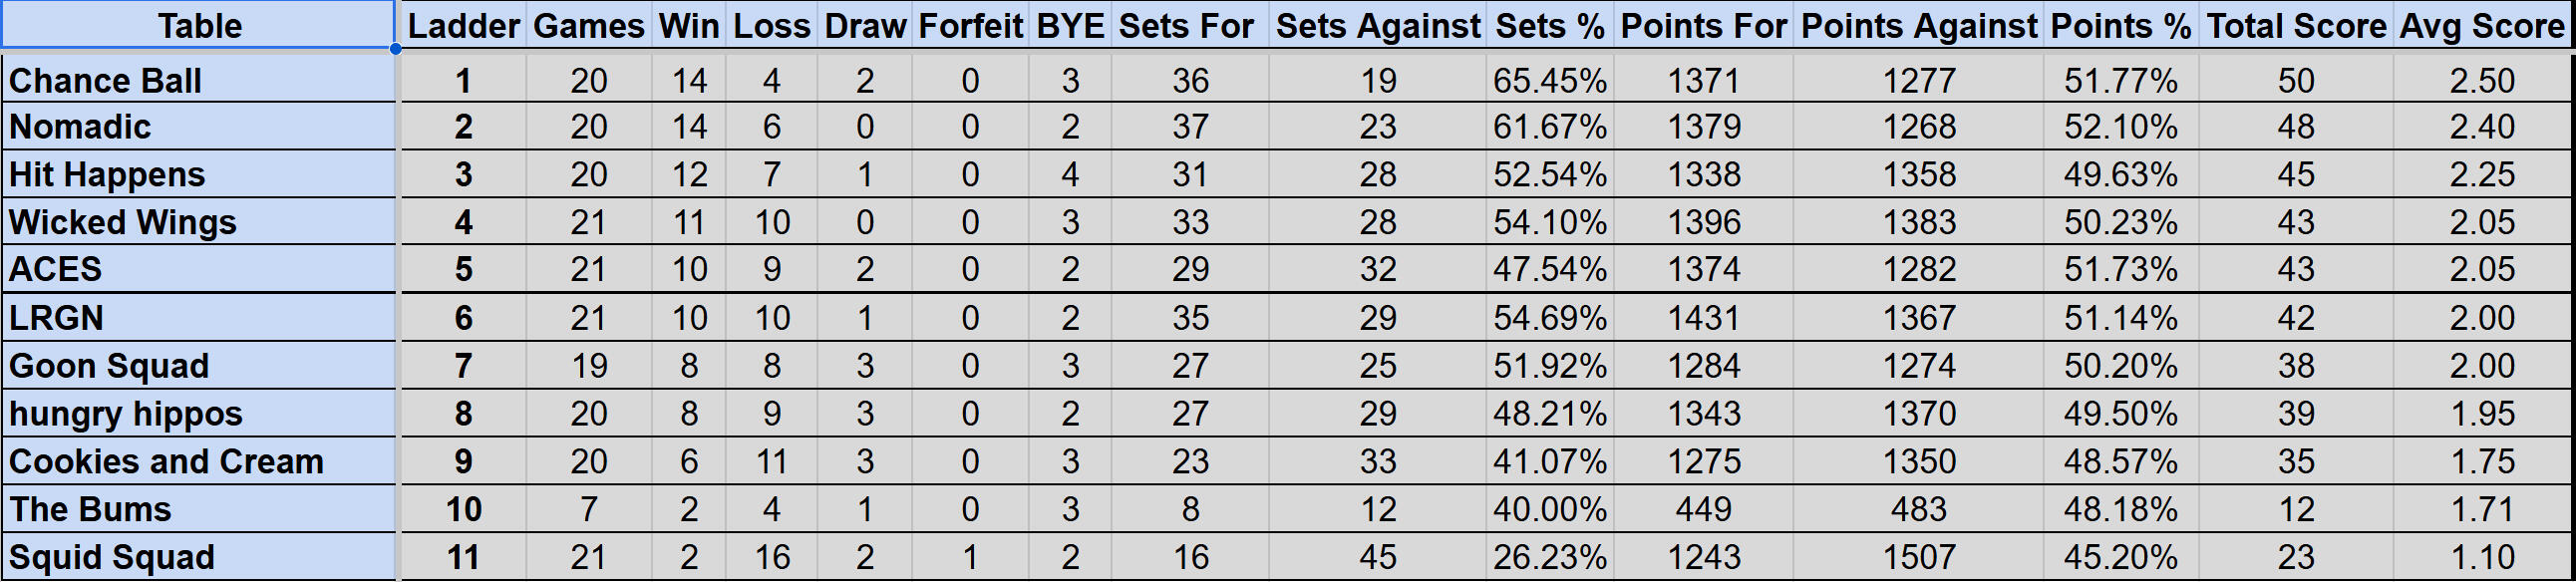
Task: Select the "Avg Score" header cell
Action: 2481,25
